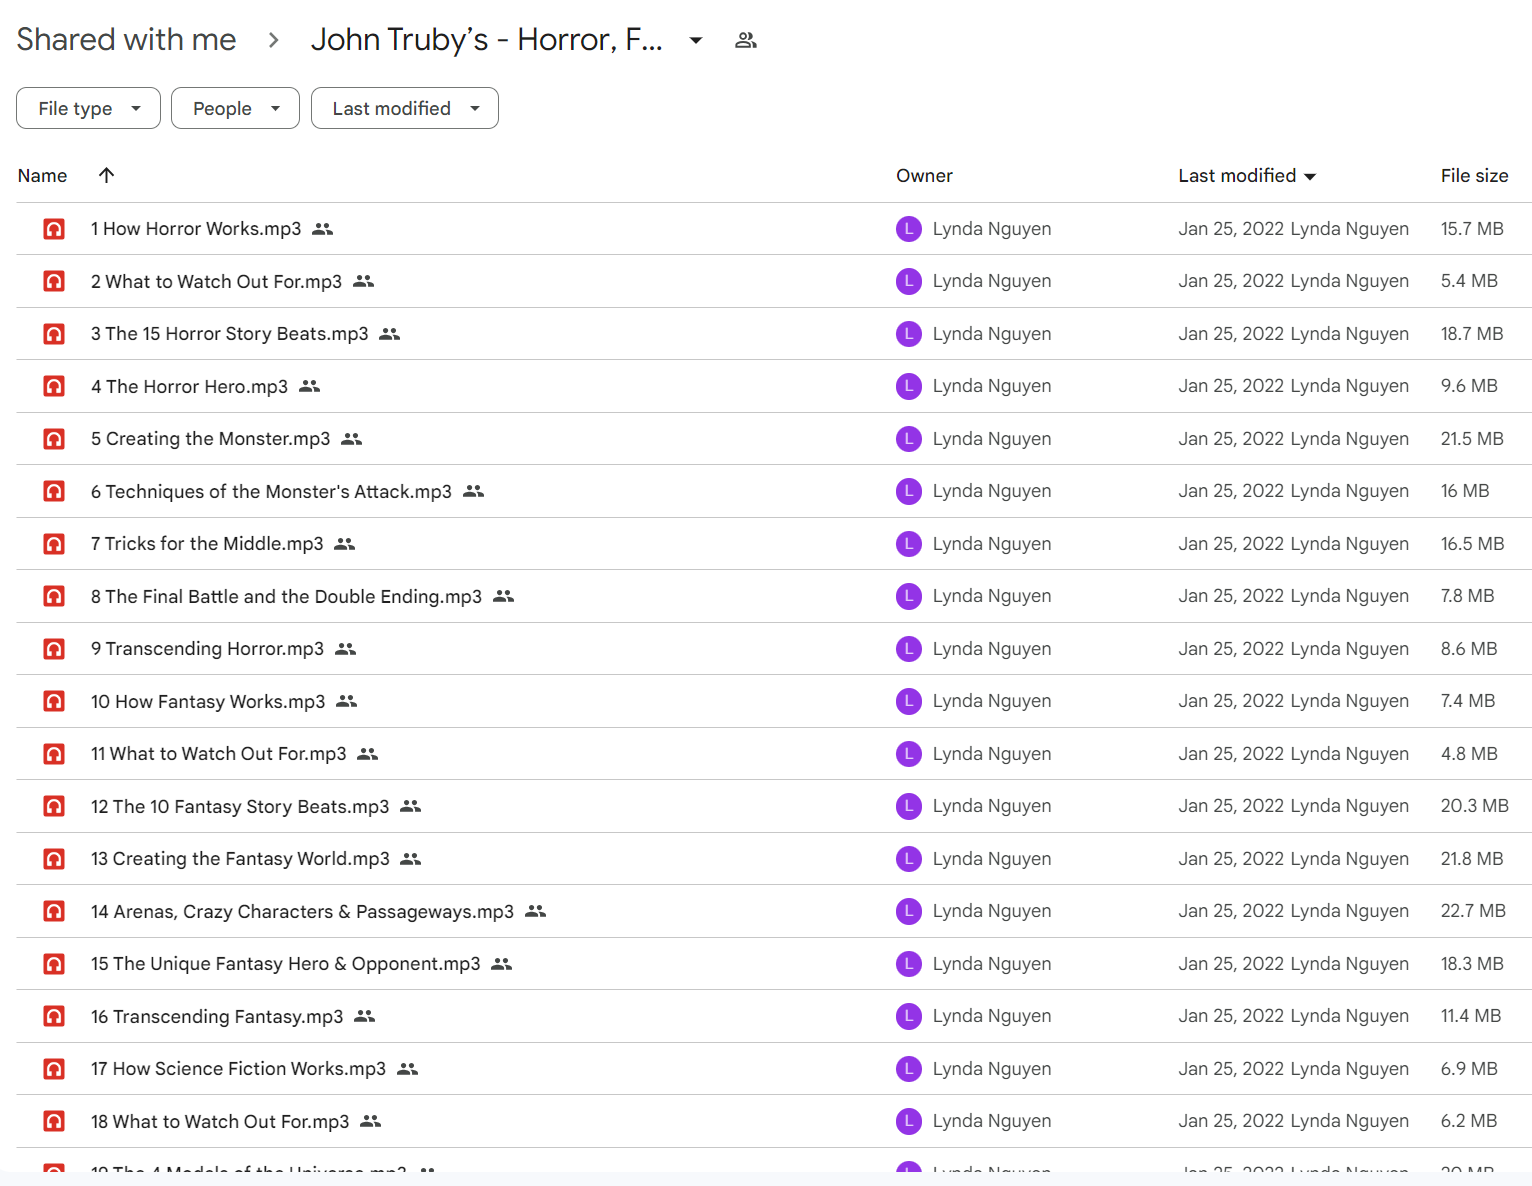
Task: Click shared icon next to 12 The 10 Fantasy Story Beats.mp3
Action: pyautogui.click(x=410, y=806)
